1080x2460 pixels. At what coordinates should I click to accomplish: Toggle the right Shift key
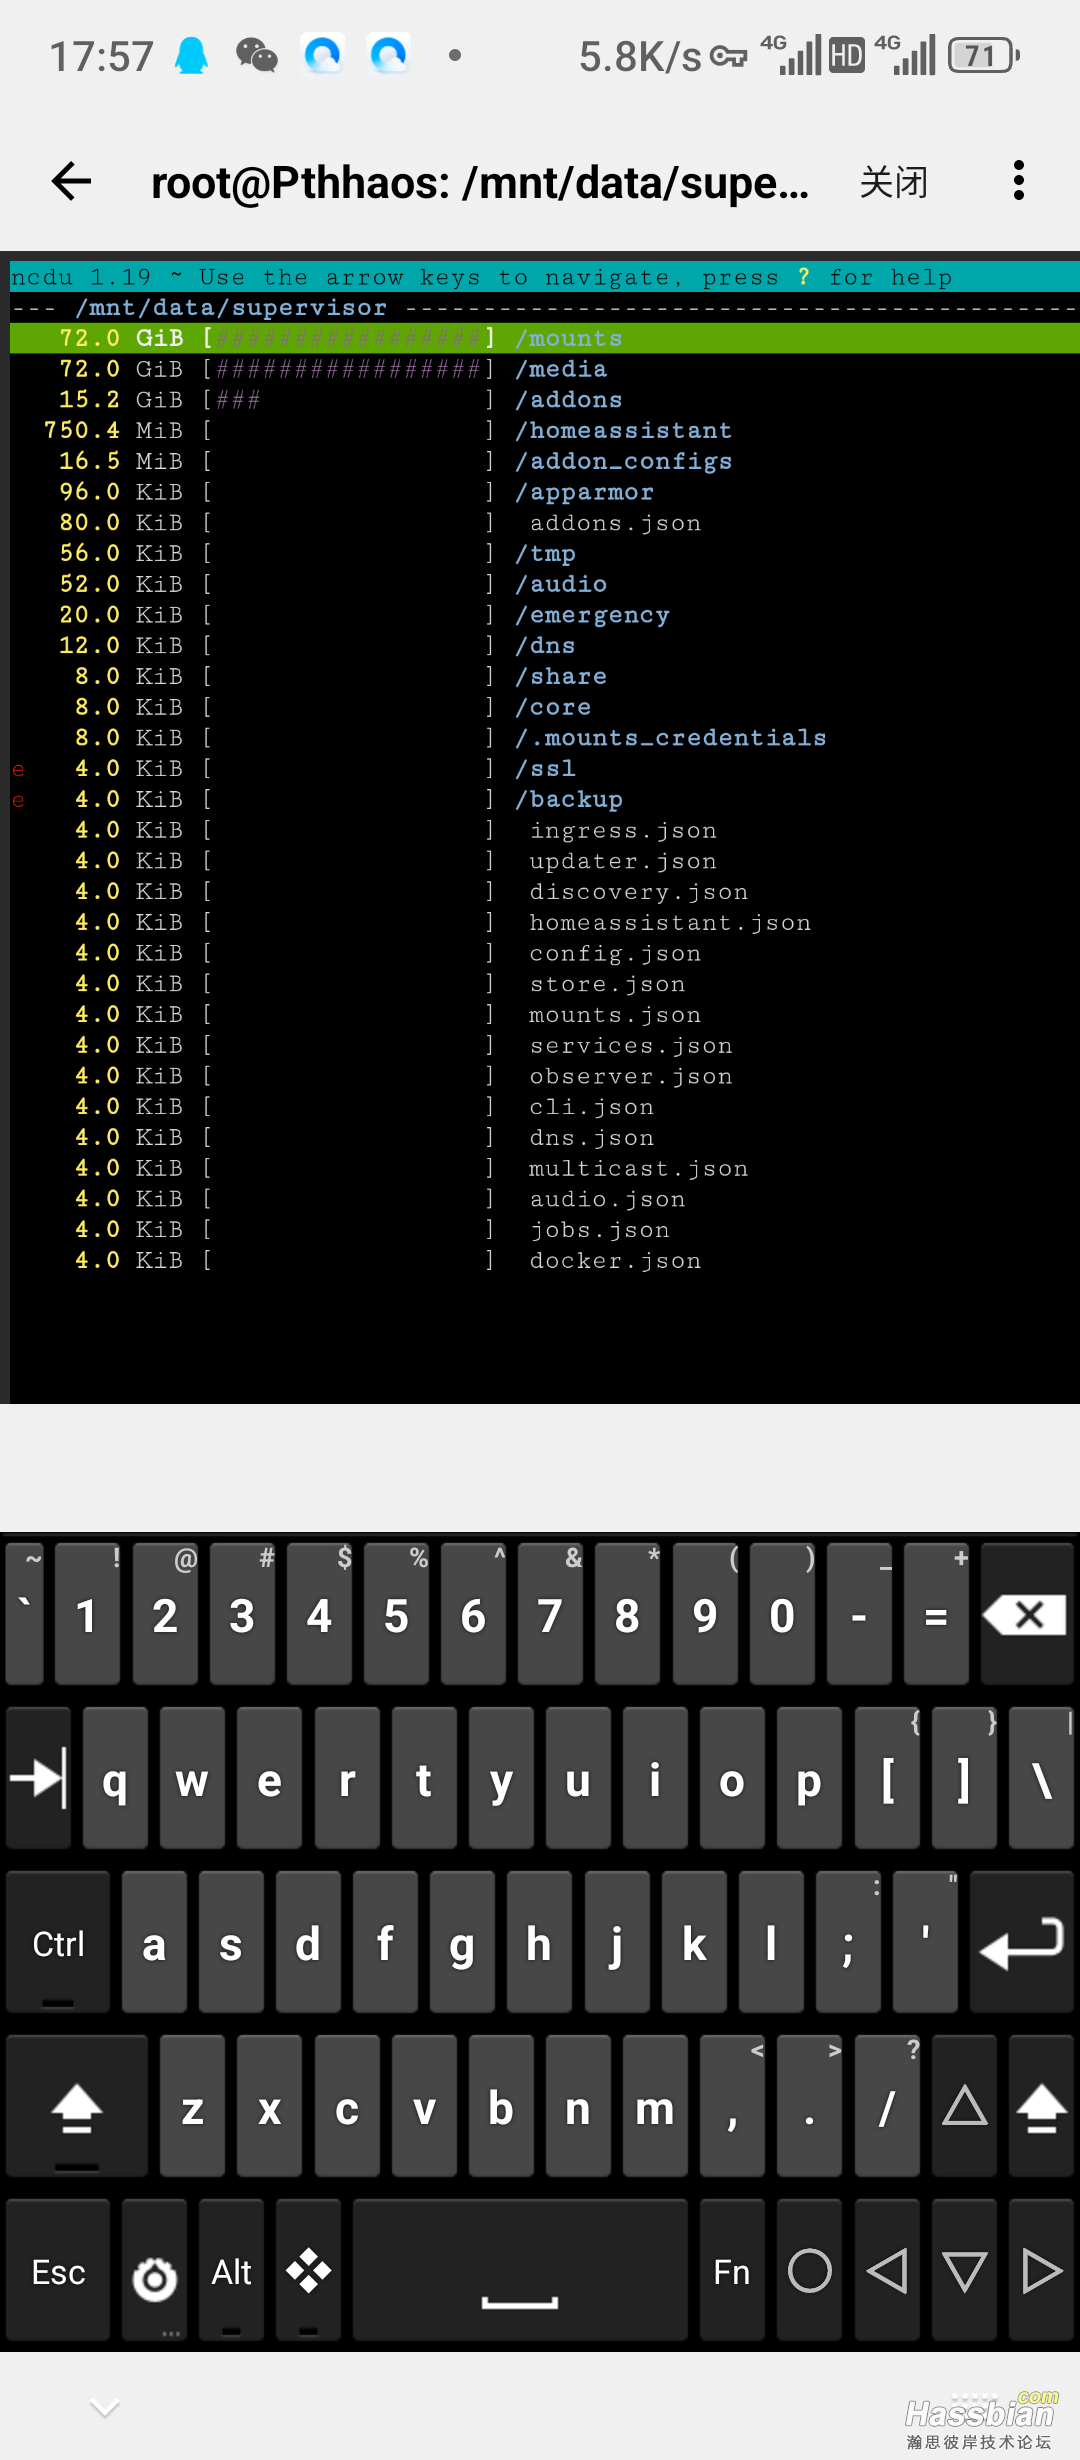[x=1041, y=2106]
